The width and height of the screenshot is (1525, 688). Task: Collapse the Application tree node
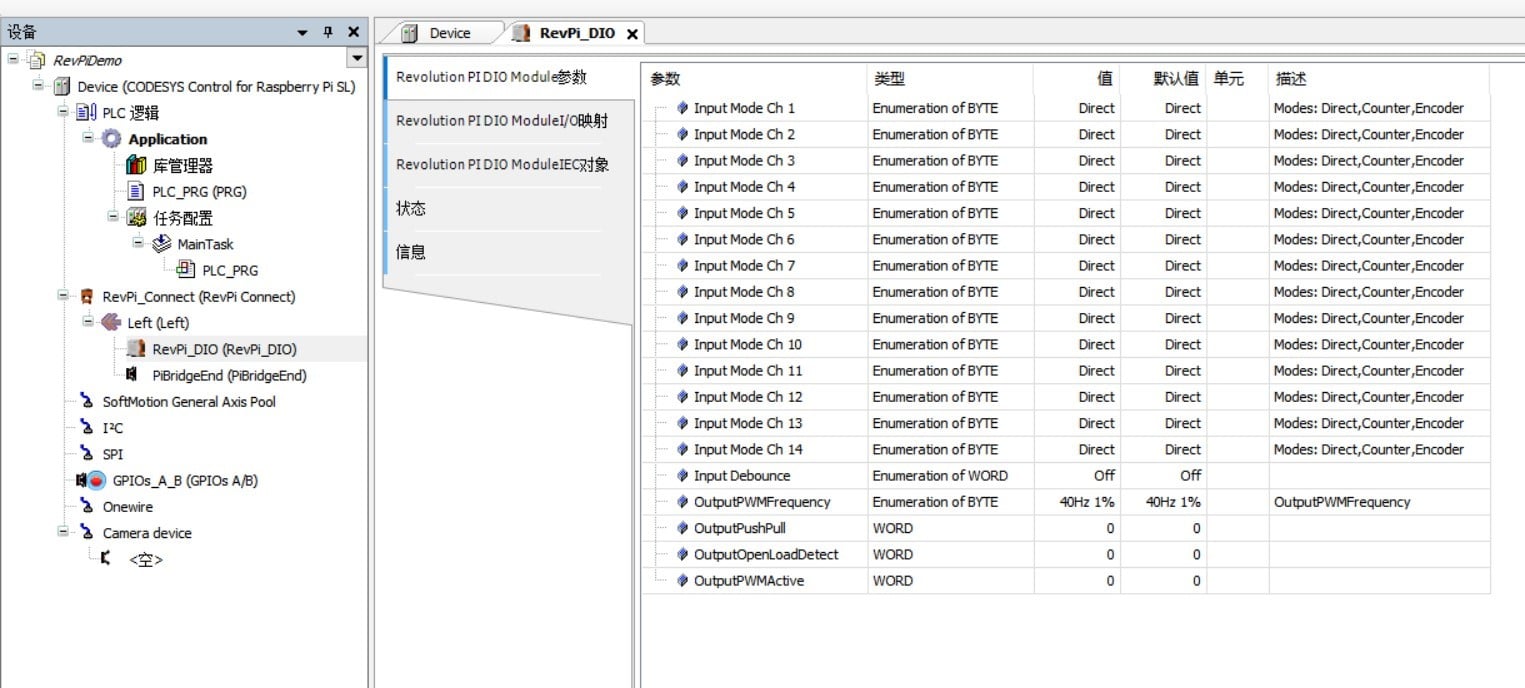[x=88, y=138]
